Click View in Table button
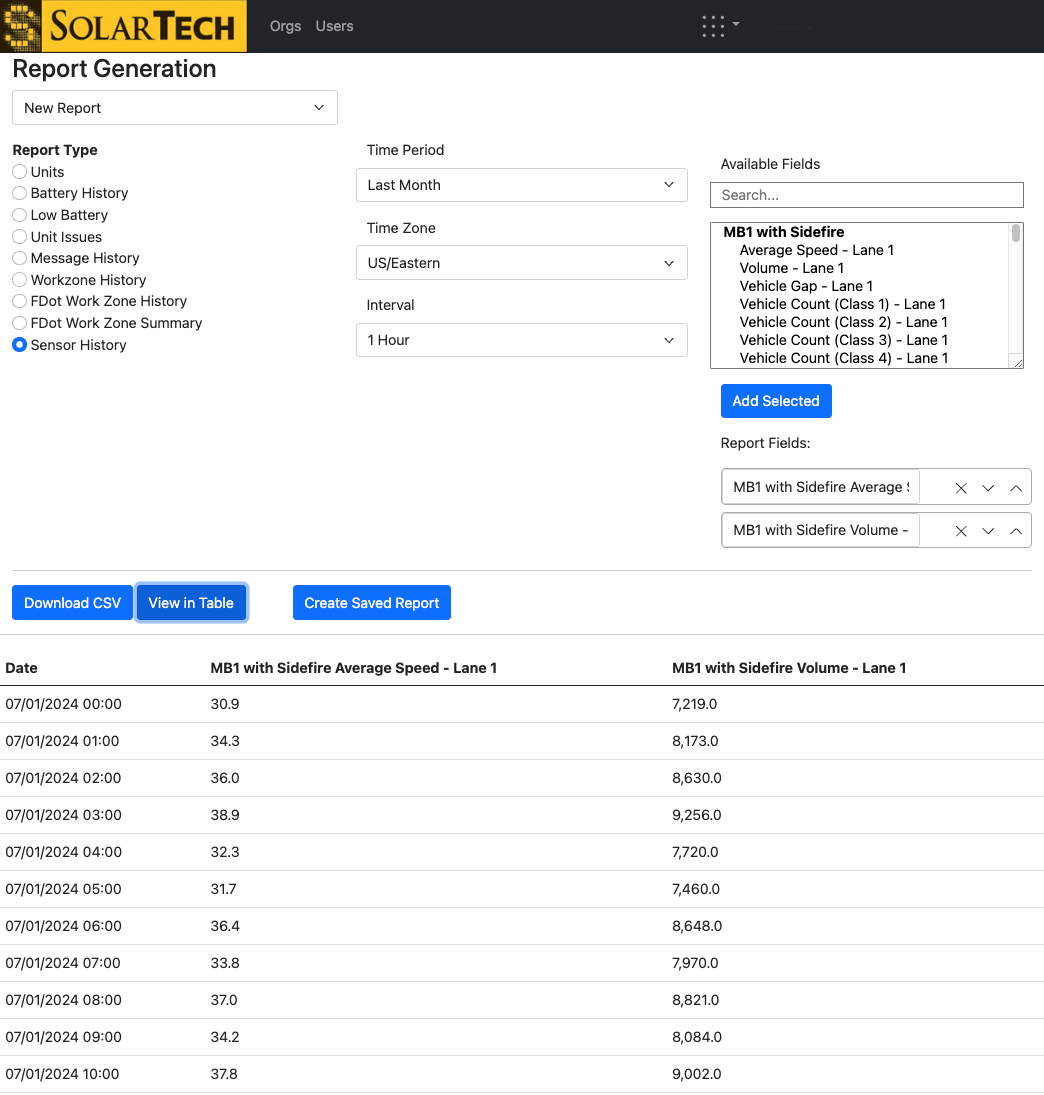 point(191,603)
